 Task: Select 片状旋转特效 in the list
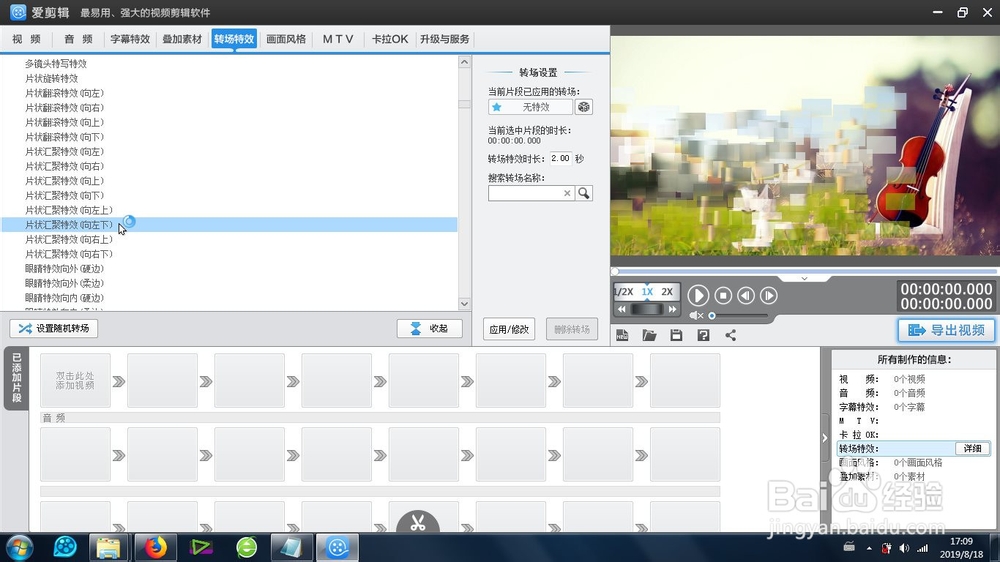tap(51, 78)
